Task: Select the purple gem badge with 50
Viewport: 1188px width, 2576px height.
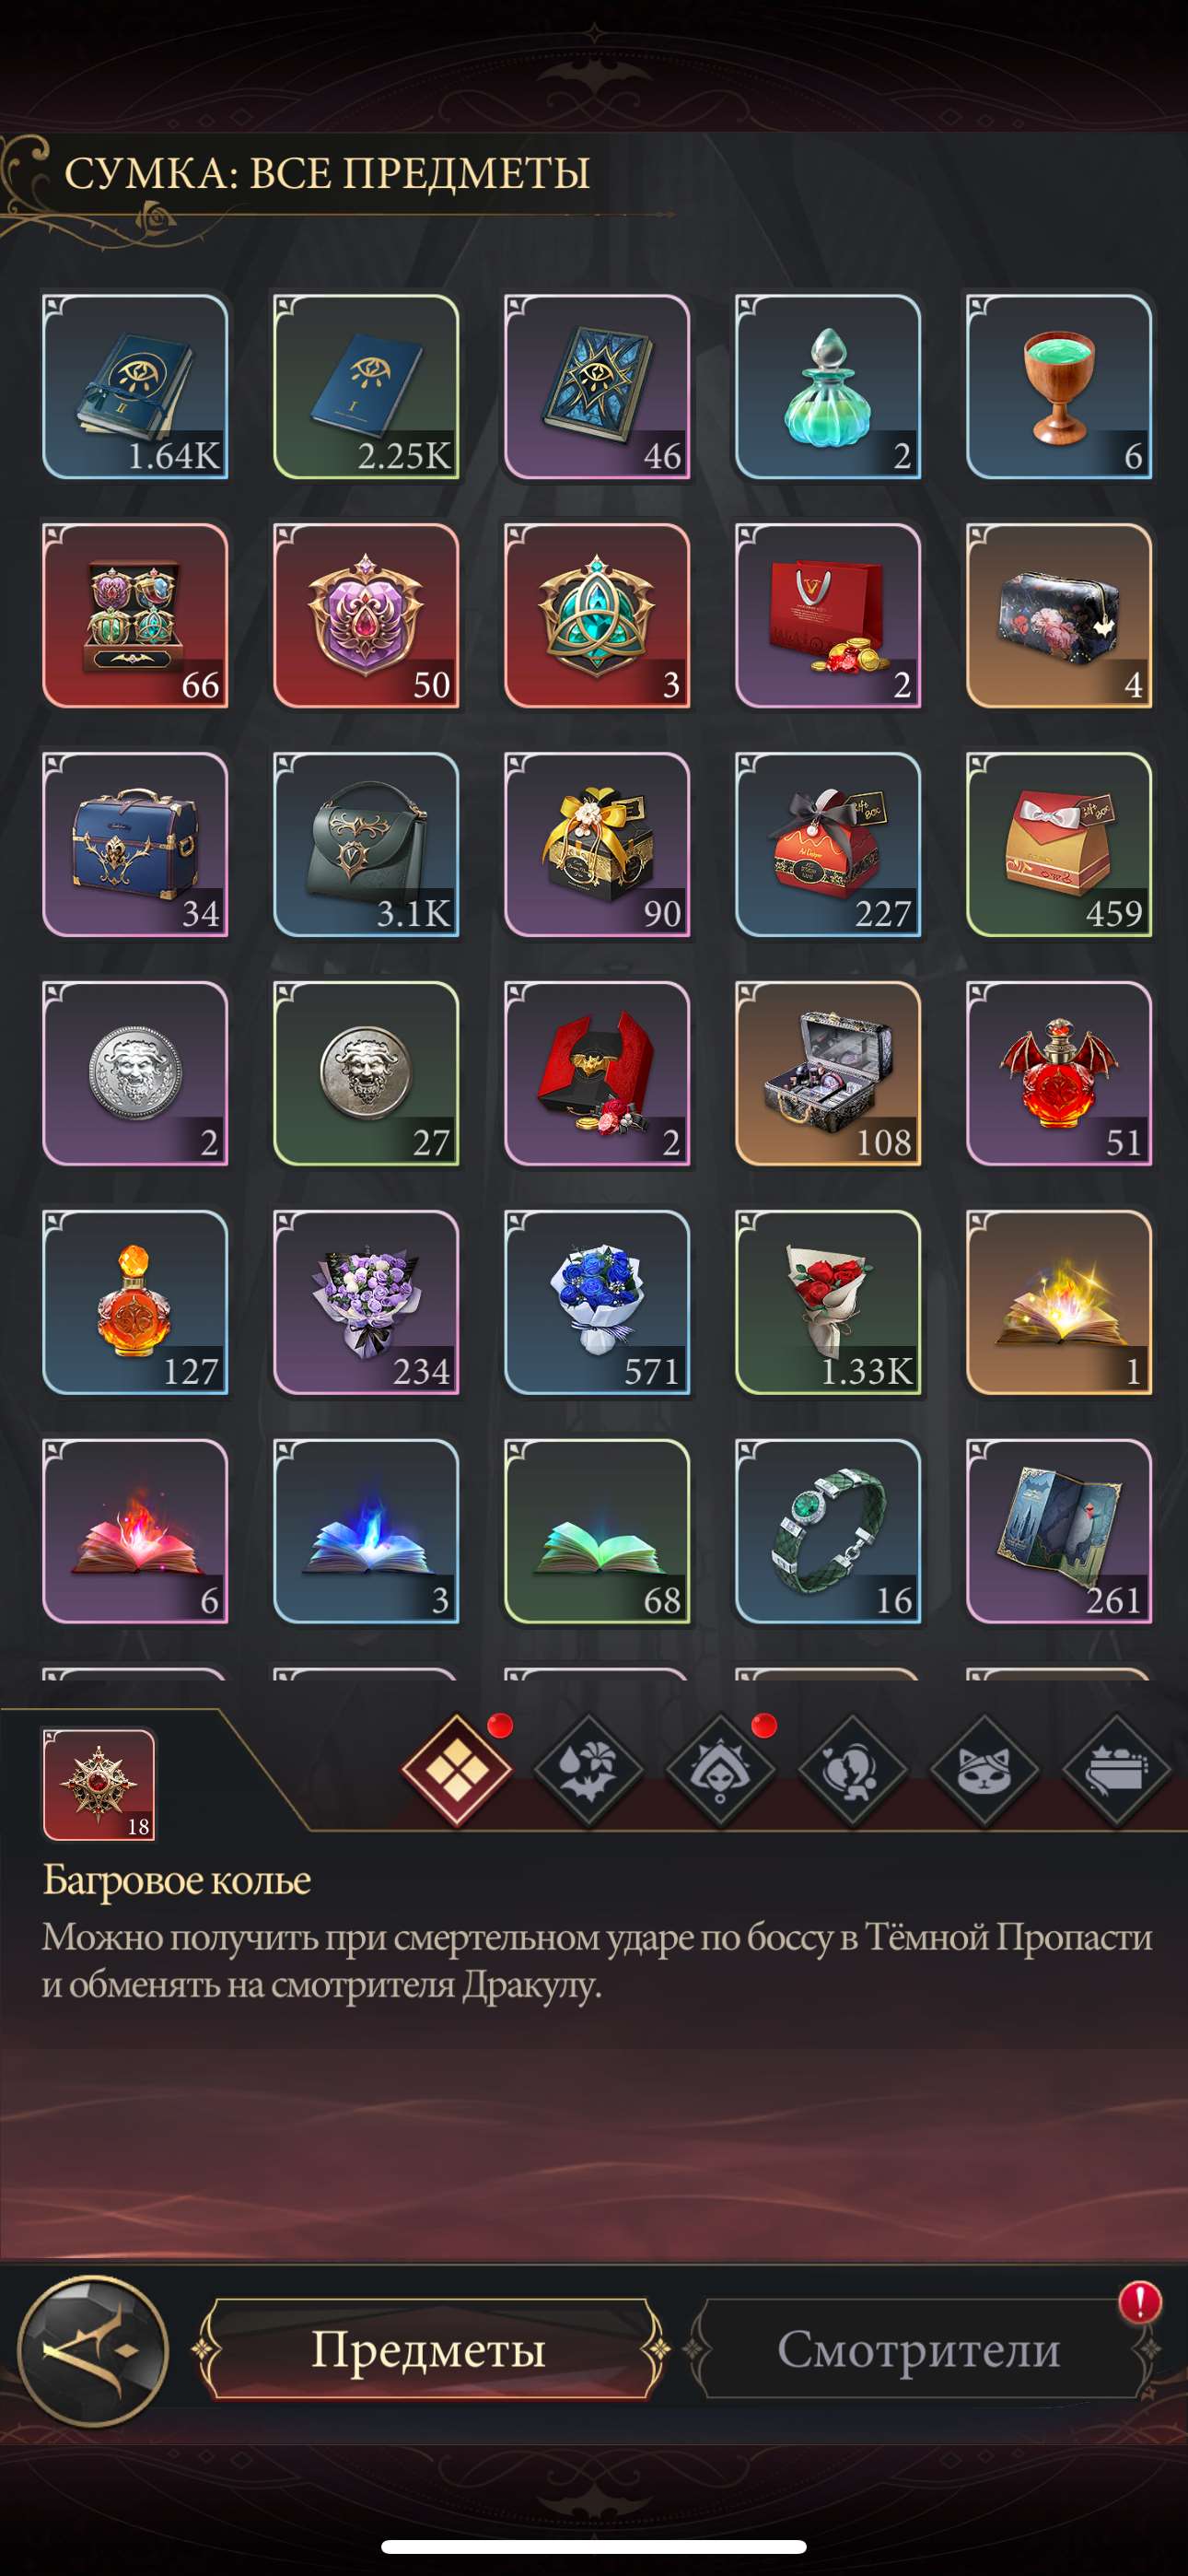Action: [366, 615]
